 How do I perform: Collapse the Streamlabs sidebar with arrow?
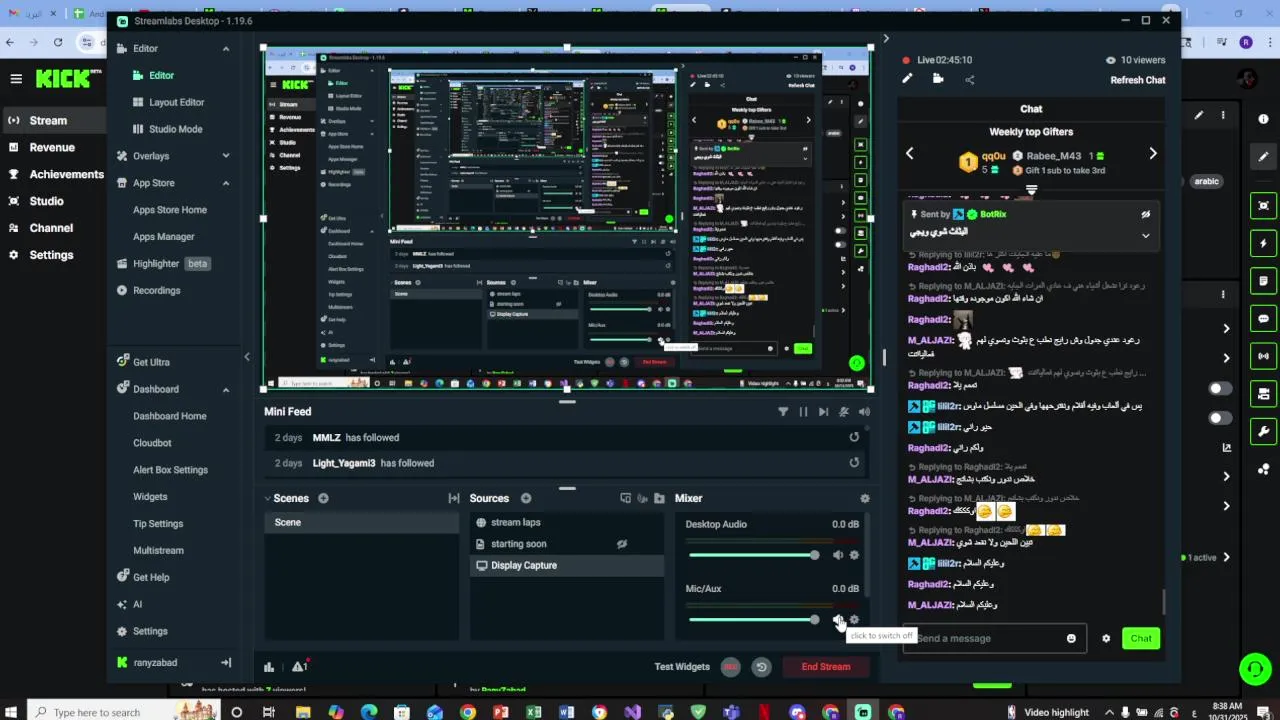[x=247, y=357]
